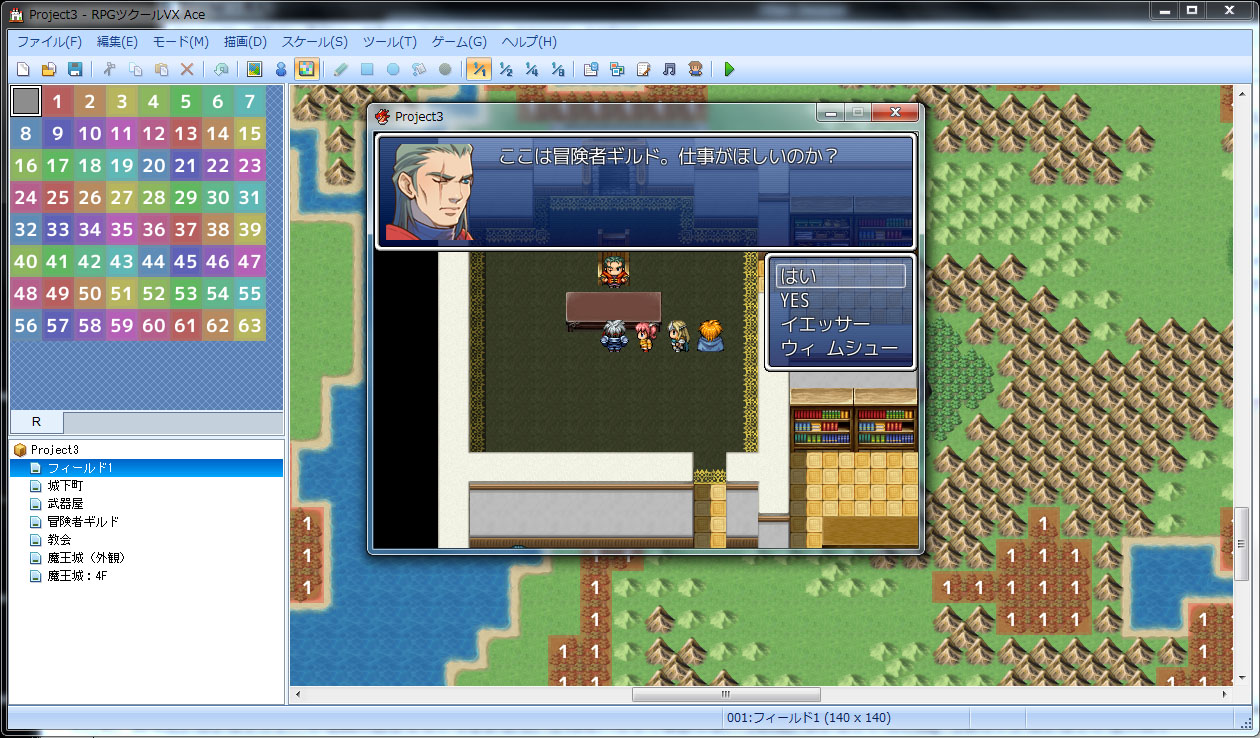Open the ゲーム(G) menu

[459, 42]
